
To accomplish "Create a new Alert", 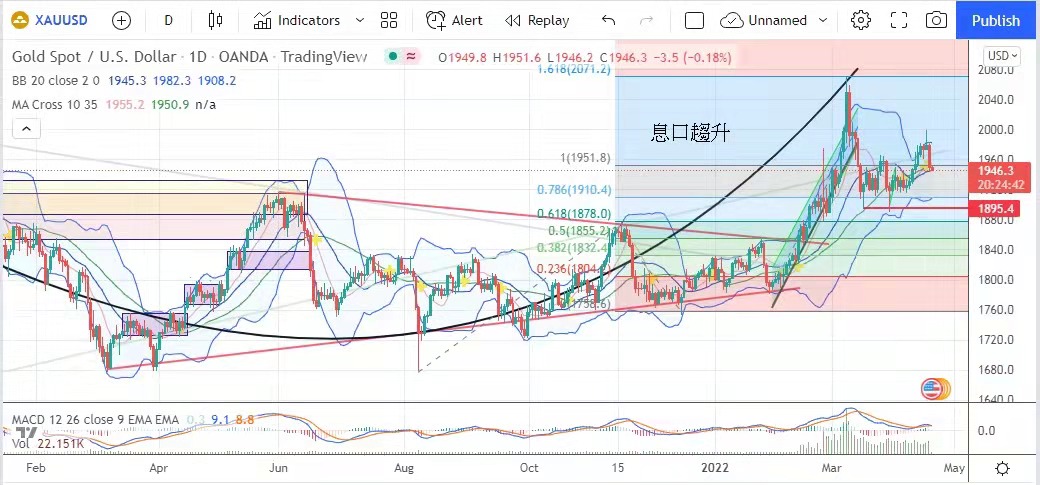I will click(454, 20).
